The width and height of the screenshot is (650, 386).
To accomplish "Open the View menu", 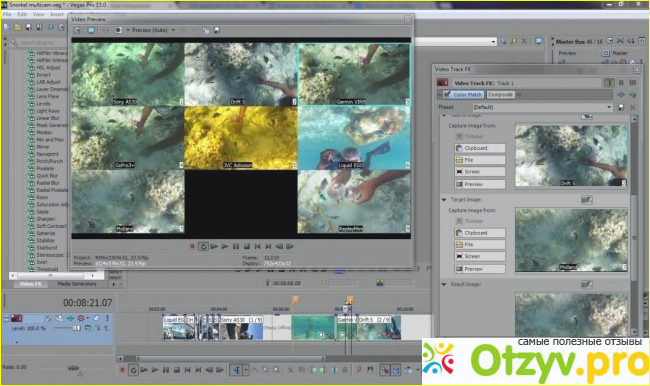I will pyautogui.click(x=38, y=14).
